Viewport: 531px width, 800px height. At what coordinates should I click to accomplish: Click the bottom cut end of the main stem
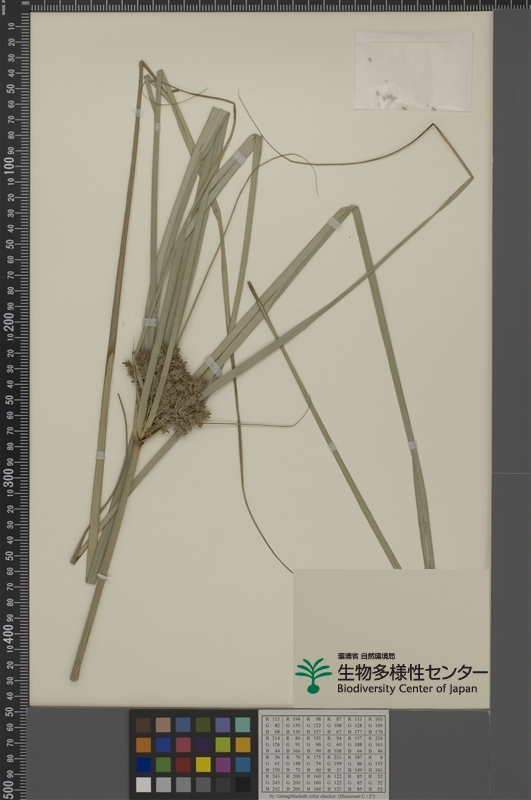[x=74, y=677]
